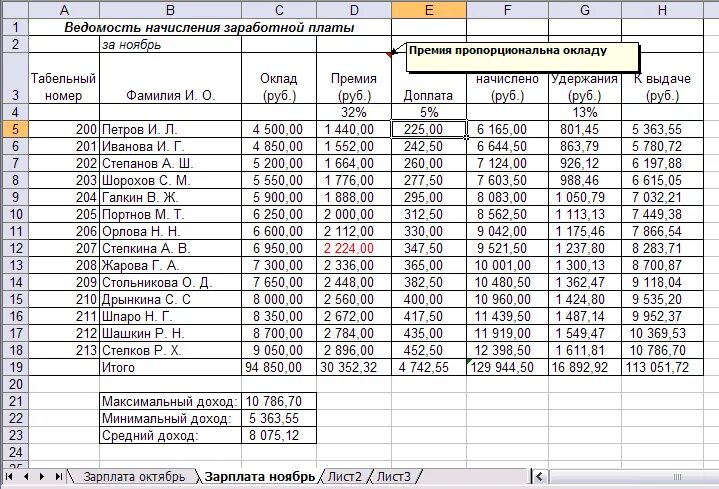Open the Лист3 sheet tab
Image resolution: width=719 pixels, height=489 pixels.
pos(394,477)
